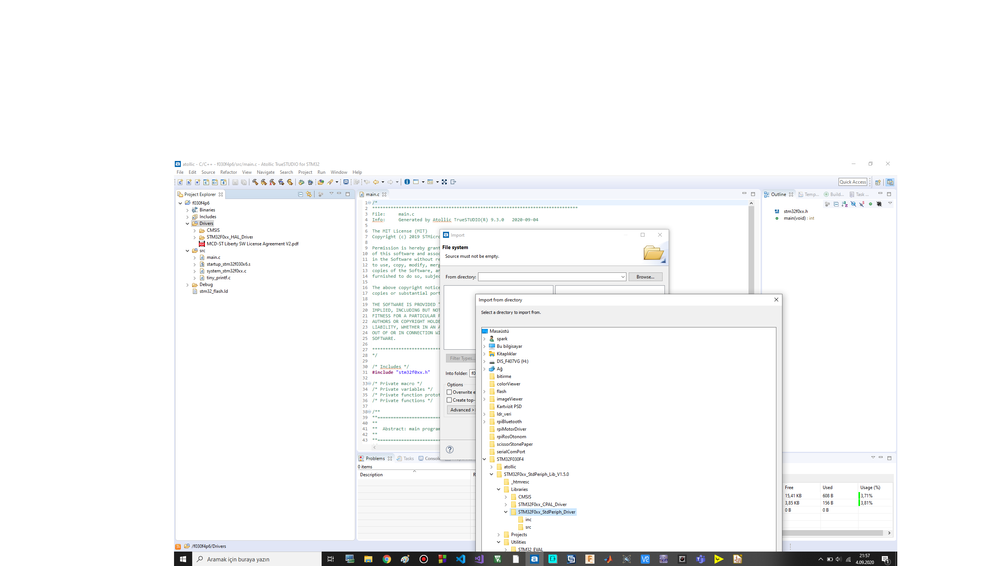
Task: Switch to the Problems tab
Action: pyautogui.click(x=375, y=458)
